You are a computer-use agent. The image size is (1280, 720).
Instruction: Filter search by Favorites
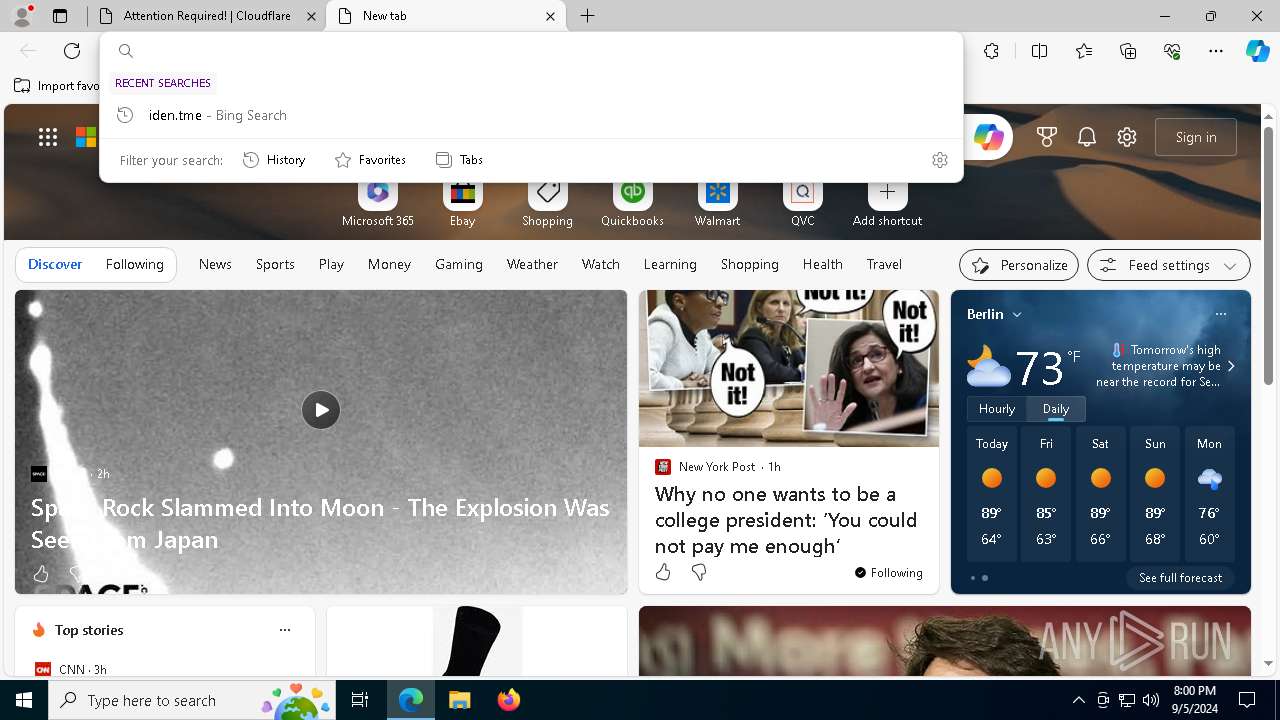(x=370, y=160)
